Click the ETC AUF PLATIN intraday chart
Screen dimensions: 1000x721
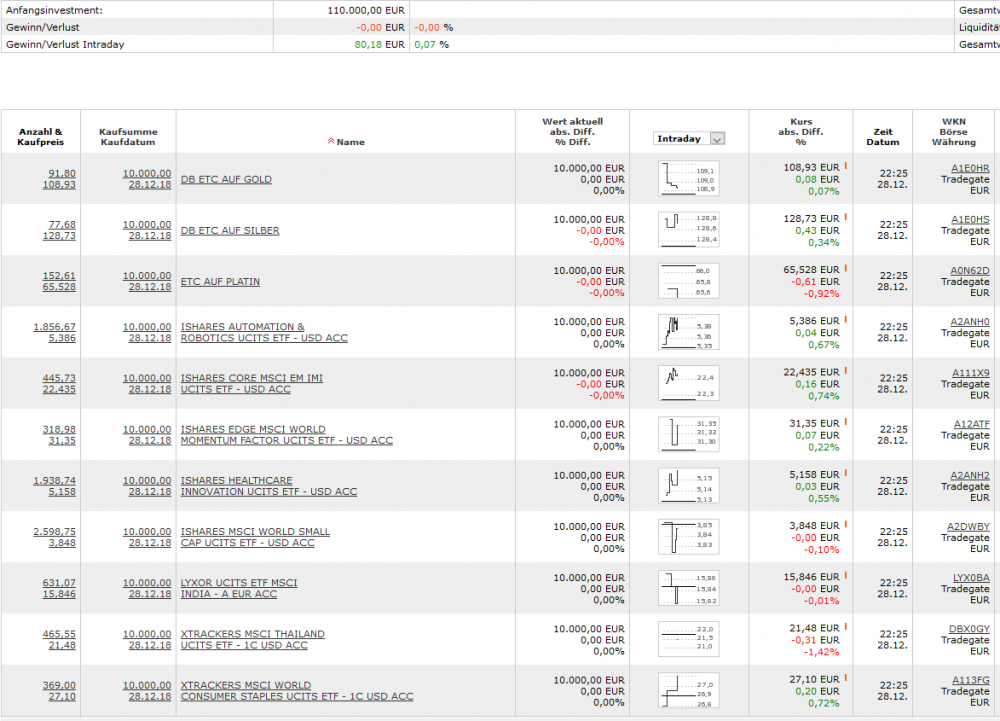[689, 281]
